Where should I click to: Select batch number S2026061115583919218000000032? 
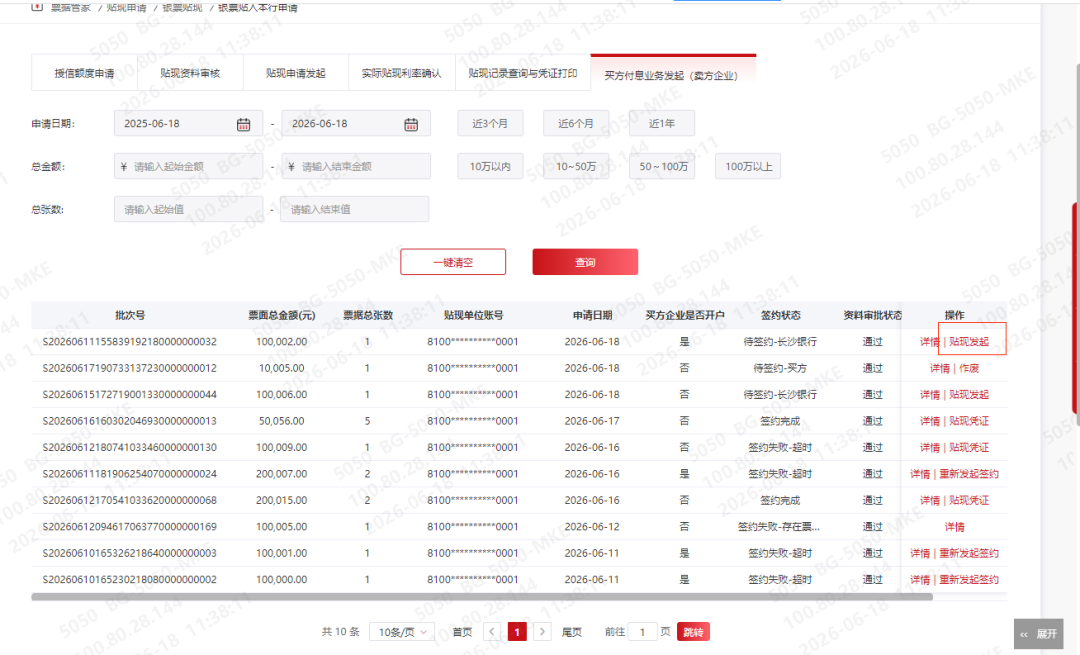tap(129, 342)
